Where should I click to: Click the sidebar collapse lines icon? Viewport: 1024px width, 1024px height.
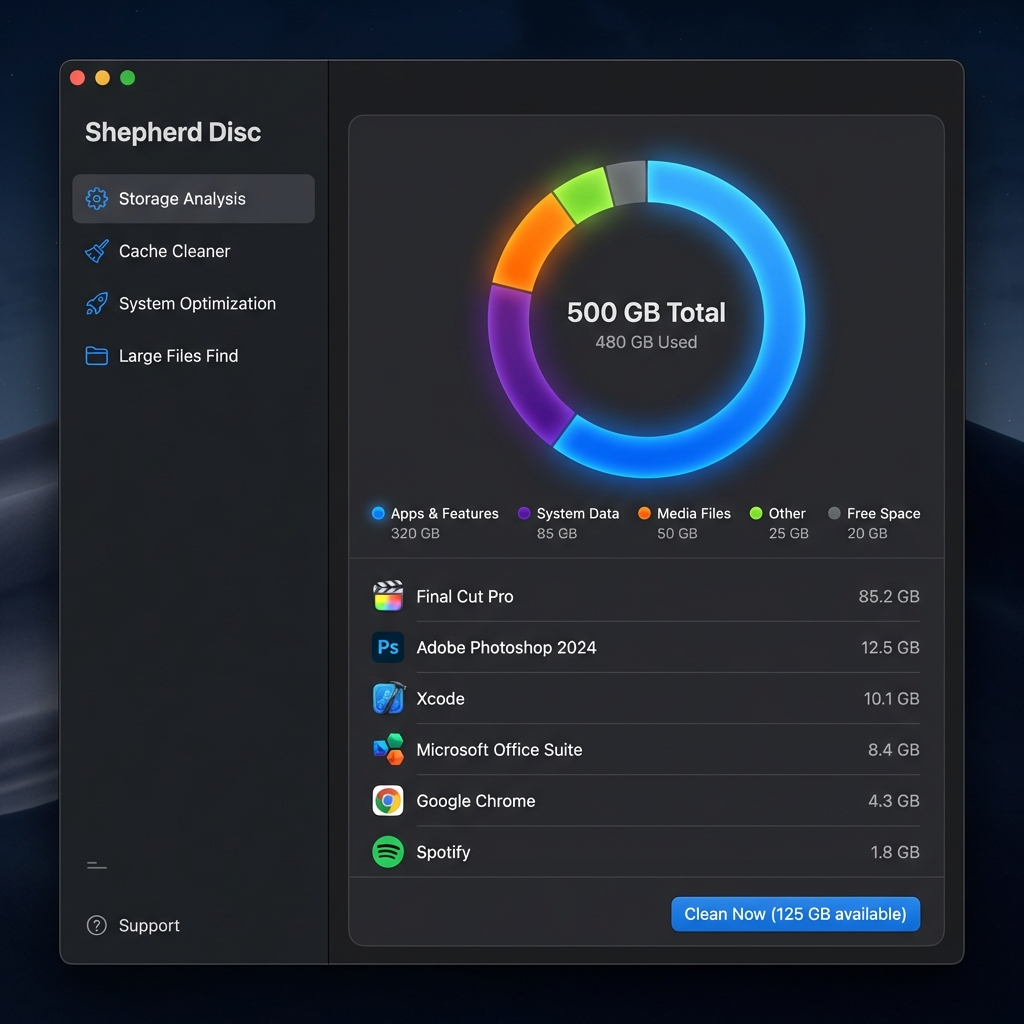click(97, 866)
